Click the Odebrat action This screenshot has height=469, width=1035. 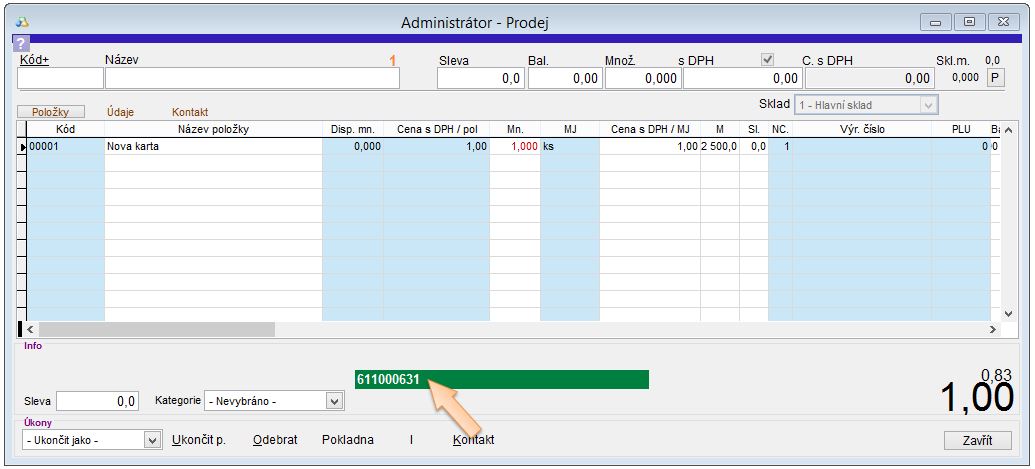pyautogui.click(x=274, y=440)
